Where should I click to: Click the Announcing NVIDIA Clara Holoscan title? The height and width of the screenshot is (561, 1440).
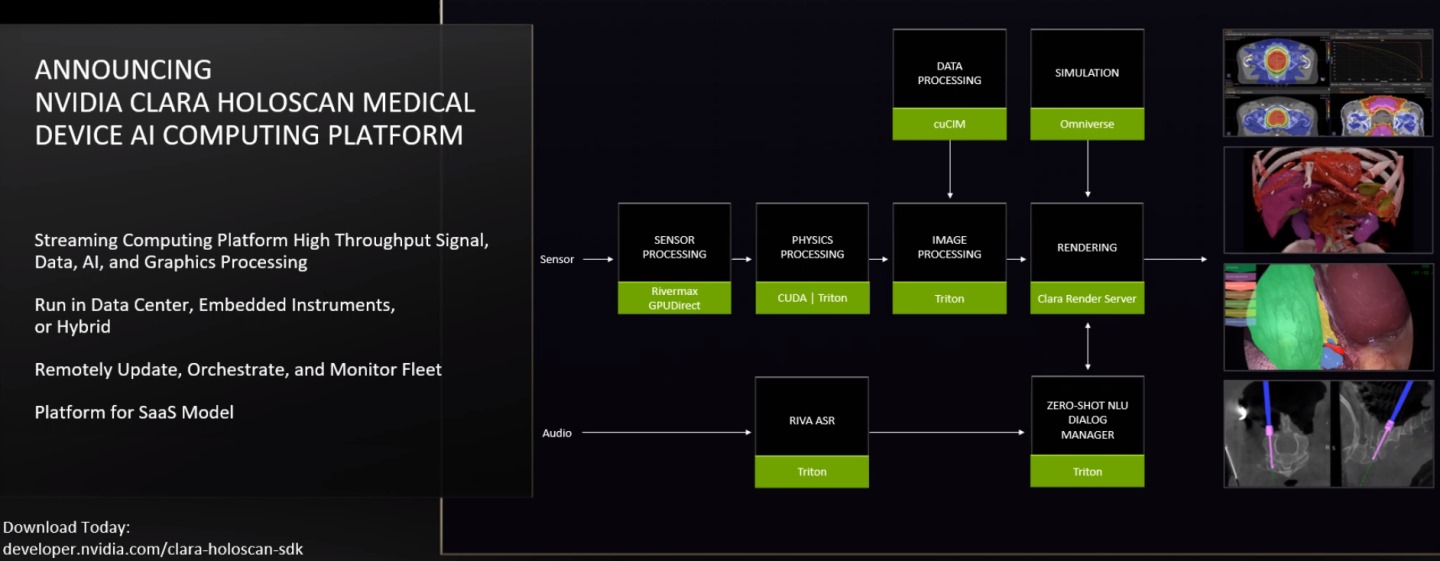[255, 102]
